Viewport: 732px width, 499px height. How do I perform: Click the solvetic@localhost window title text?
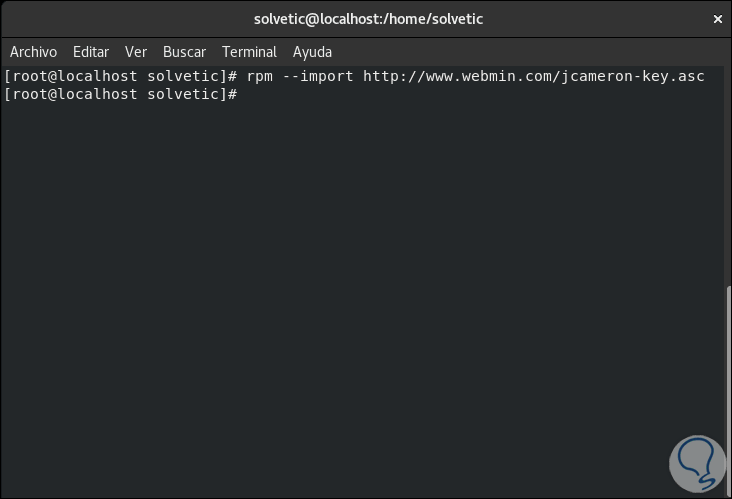(x=366, y=18)
